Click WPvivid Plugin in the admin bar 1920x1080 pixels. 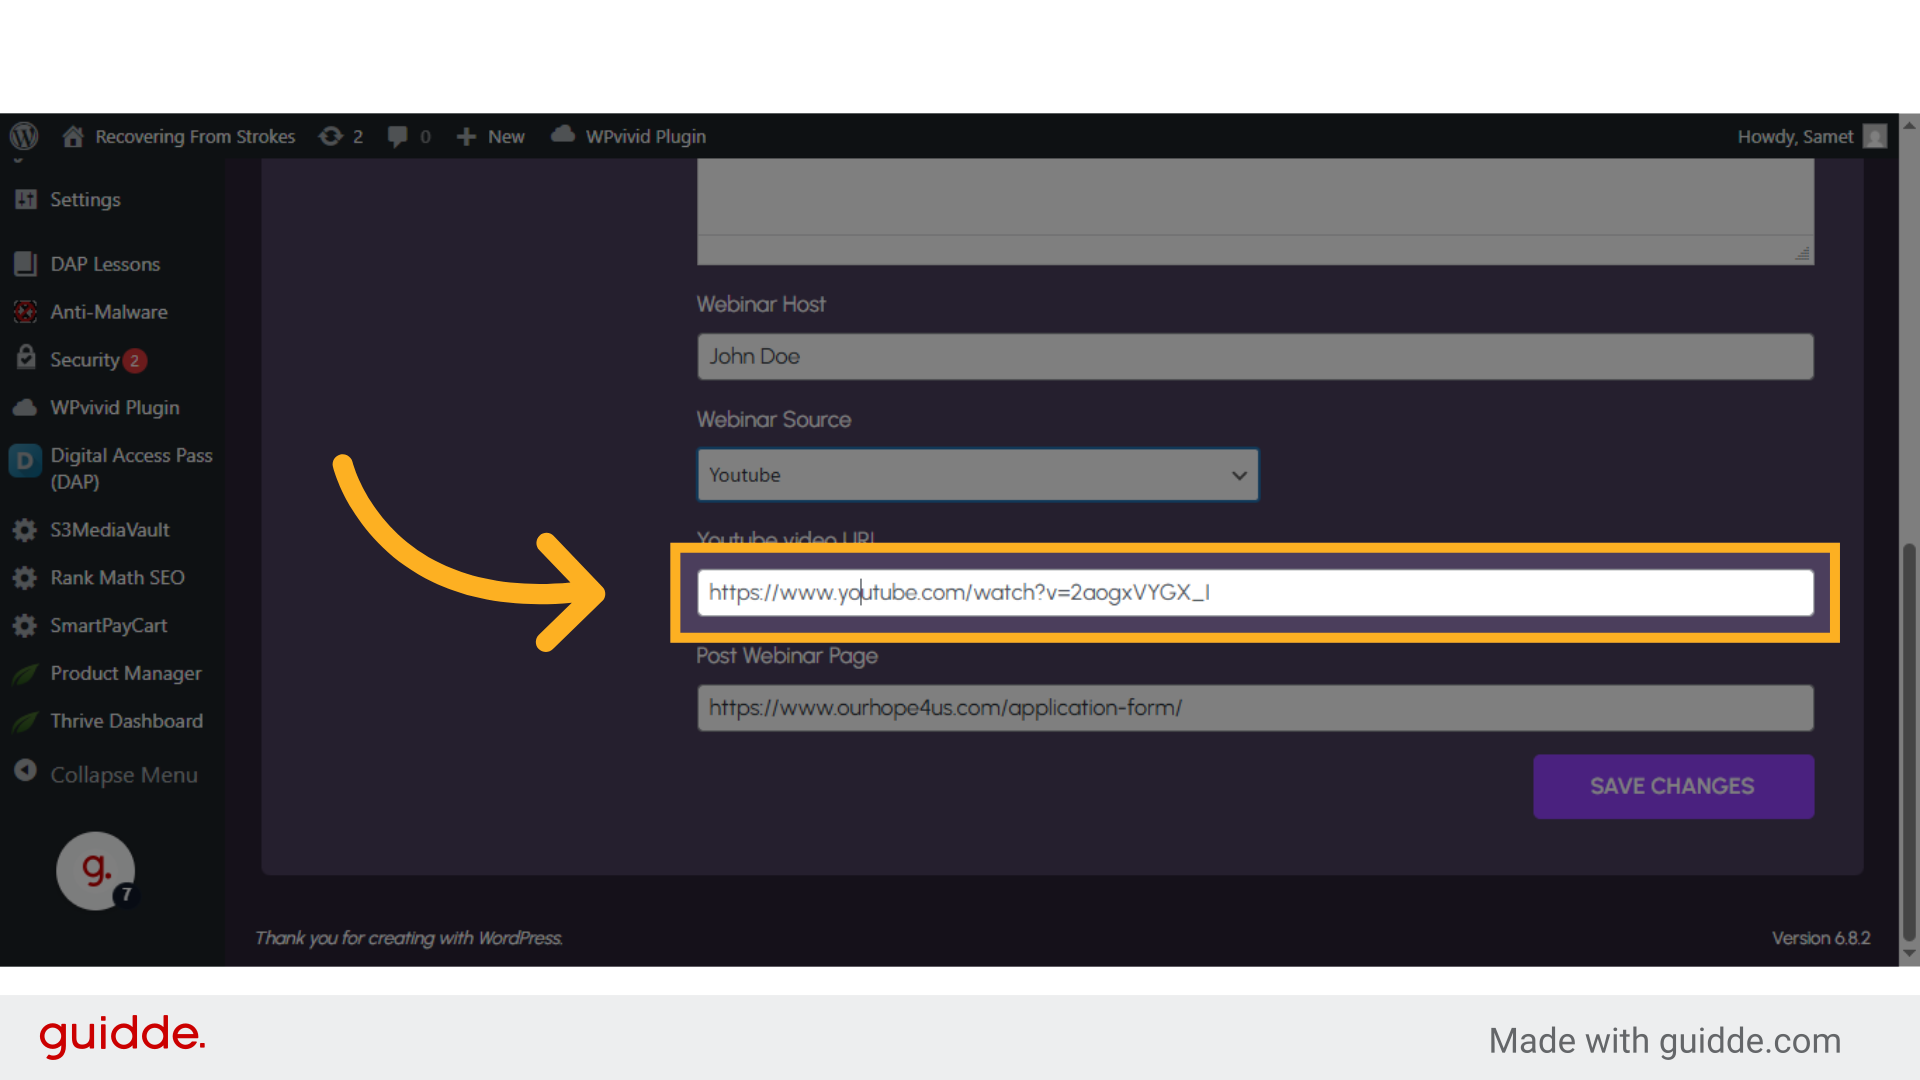(646, 137)
